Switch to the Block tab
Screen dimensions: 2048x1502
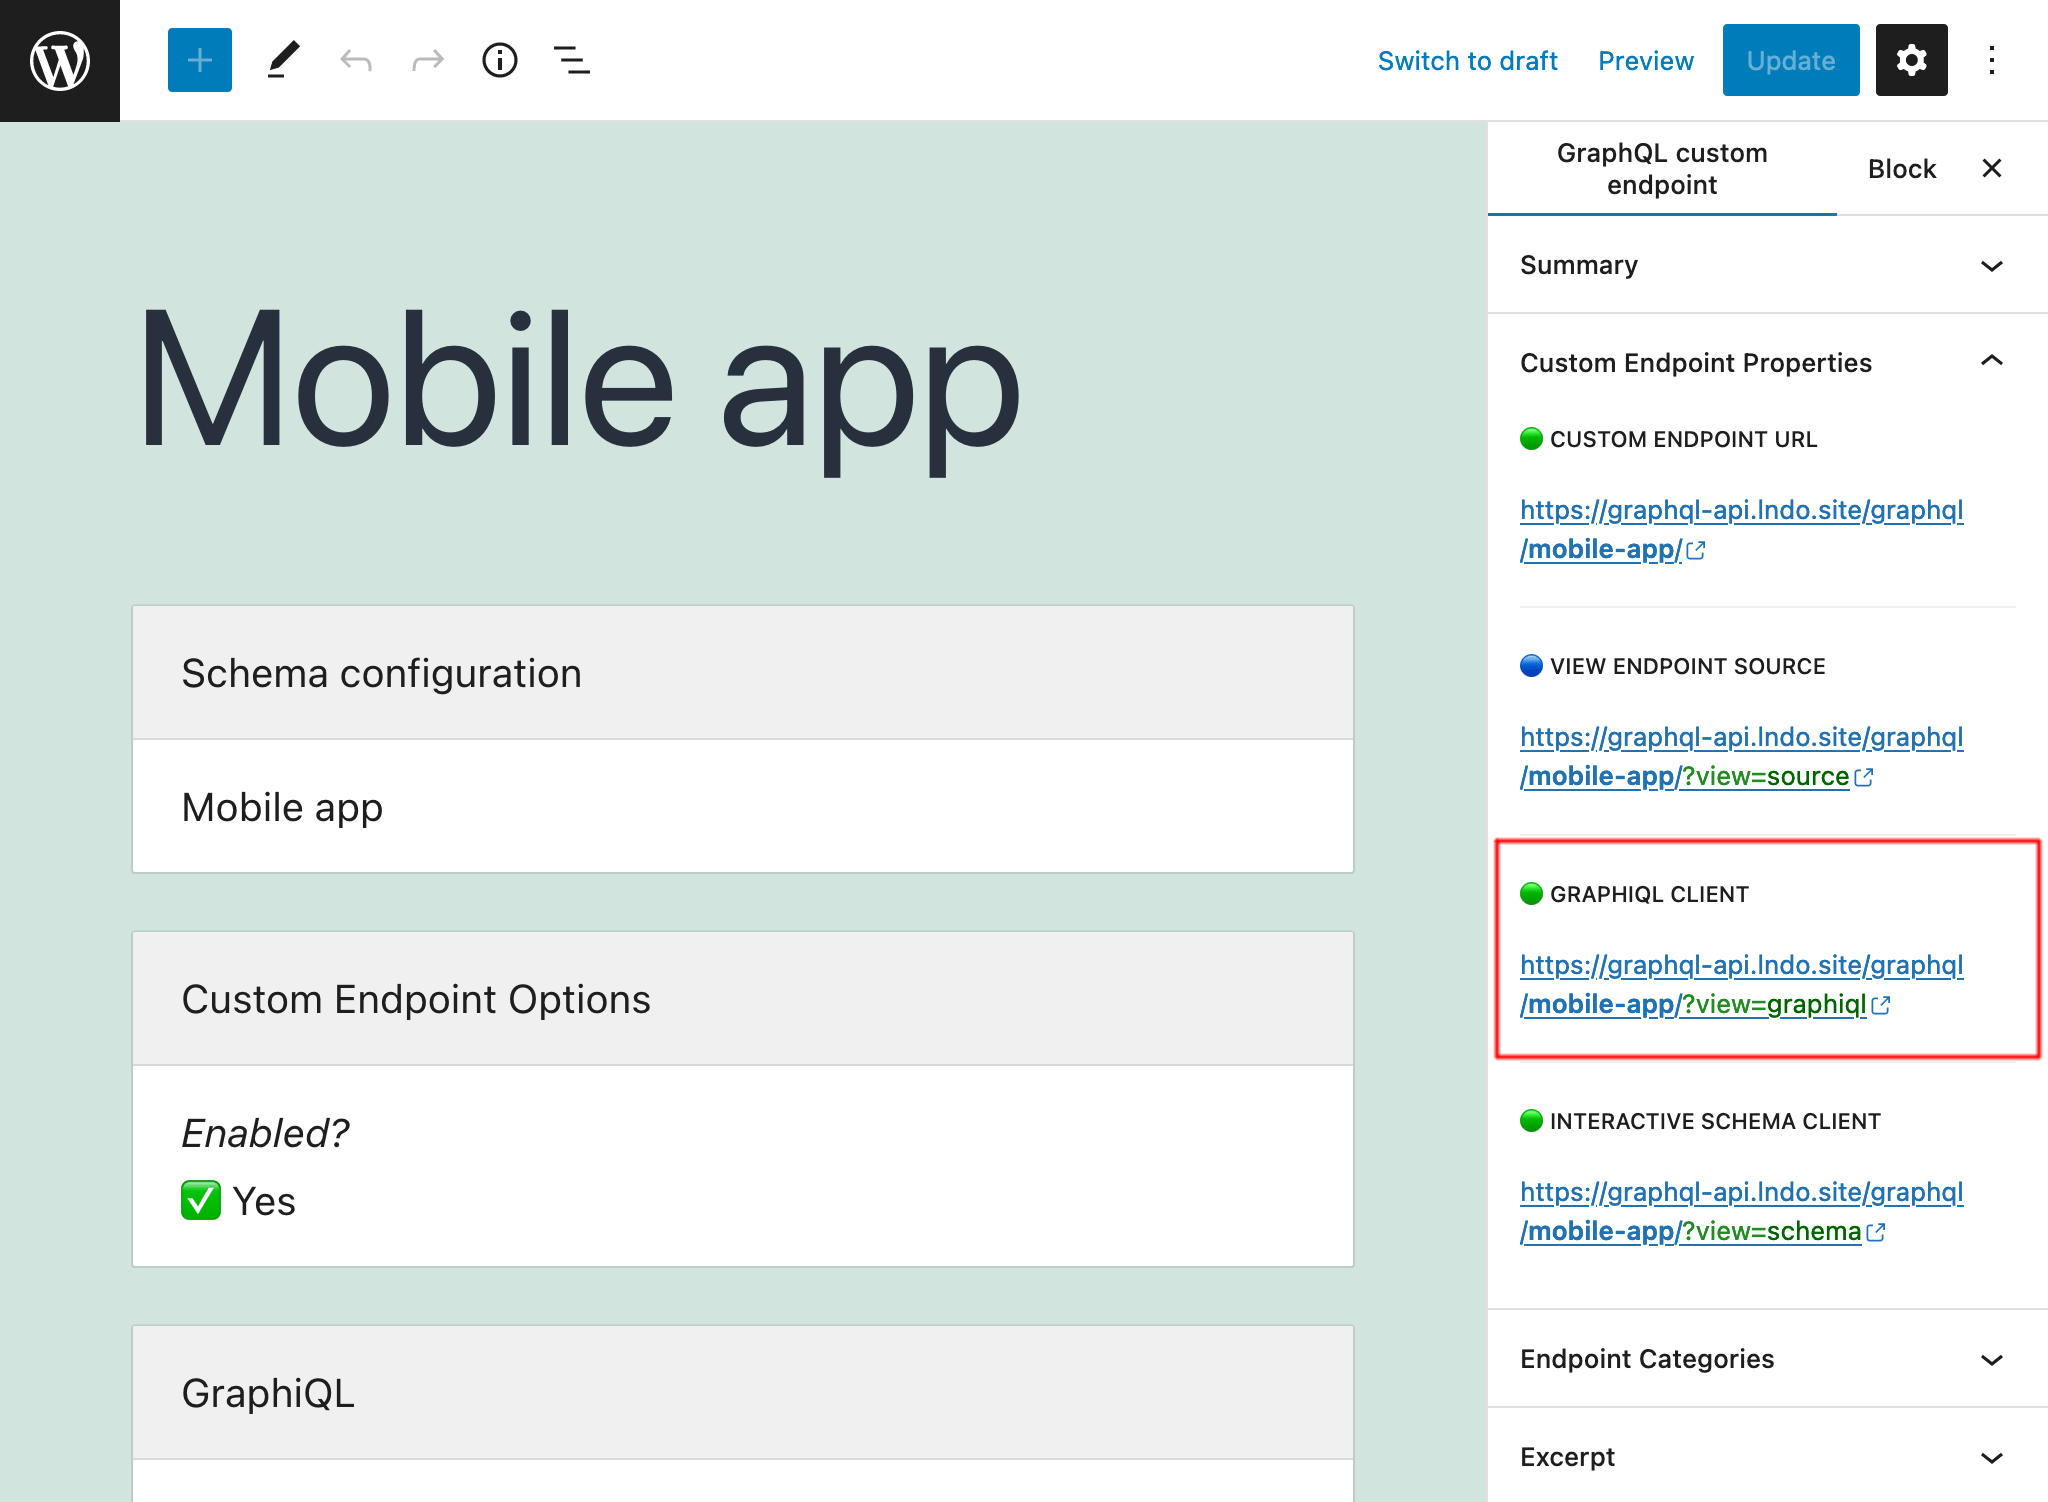1902,167
